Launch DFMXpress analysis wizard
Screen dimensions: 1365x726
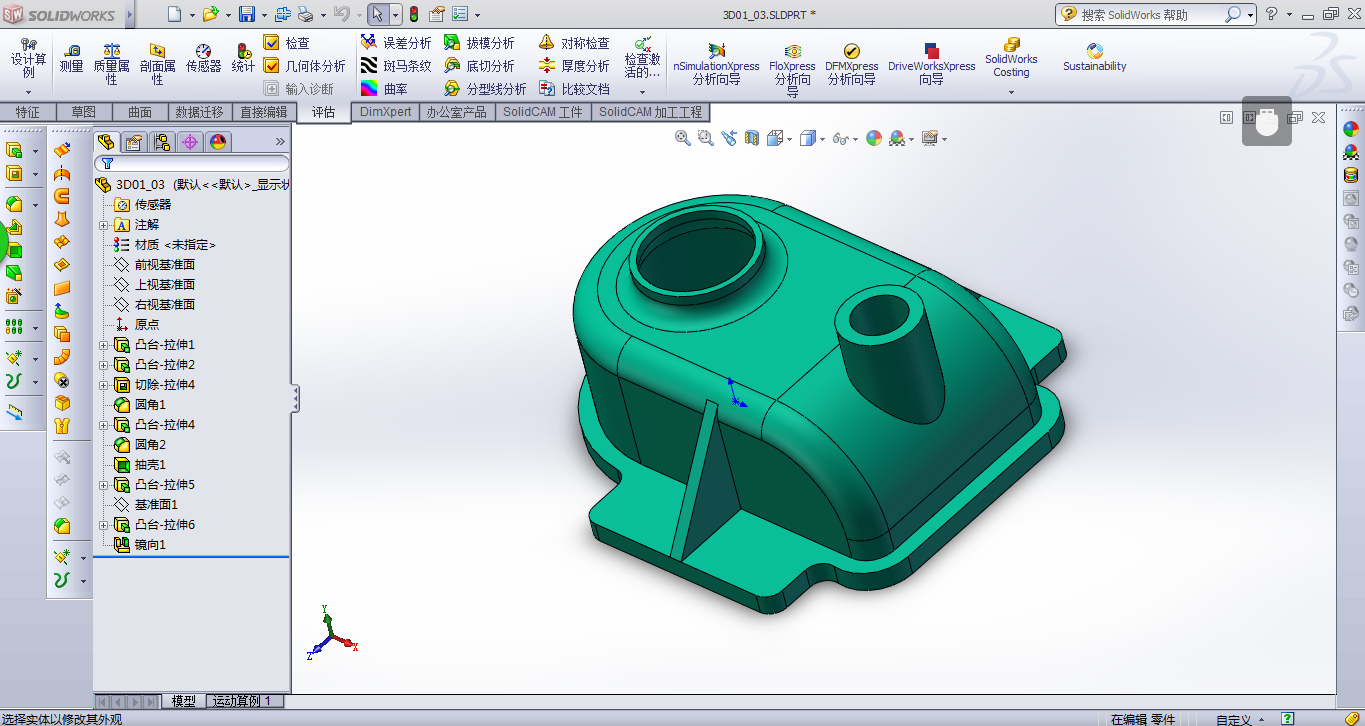tap(852, 65)
